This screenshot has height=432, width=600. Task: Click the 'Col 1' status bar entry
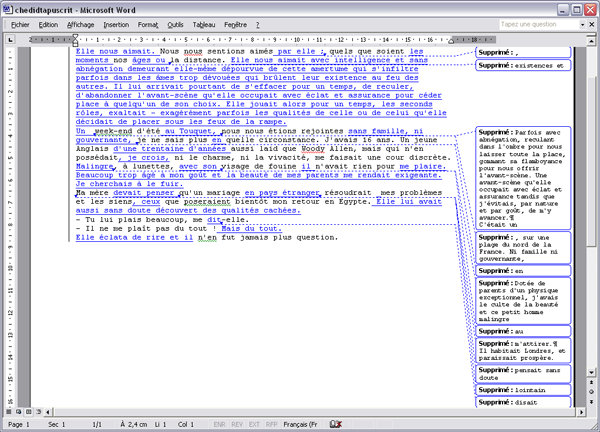click(186, 424)
